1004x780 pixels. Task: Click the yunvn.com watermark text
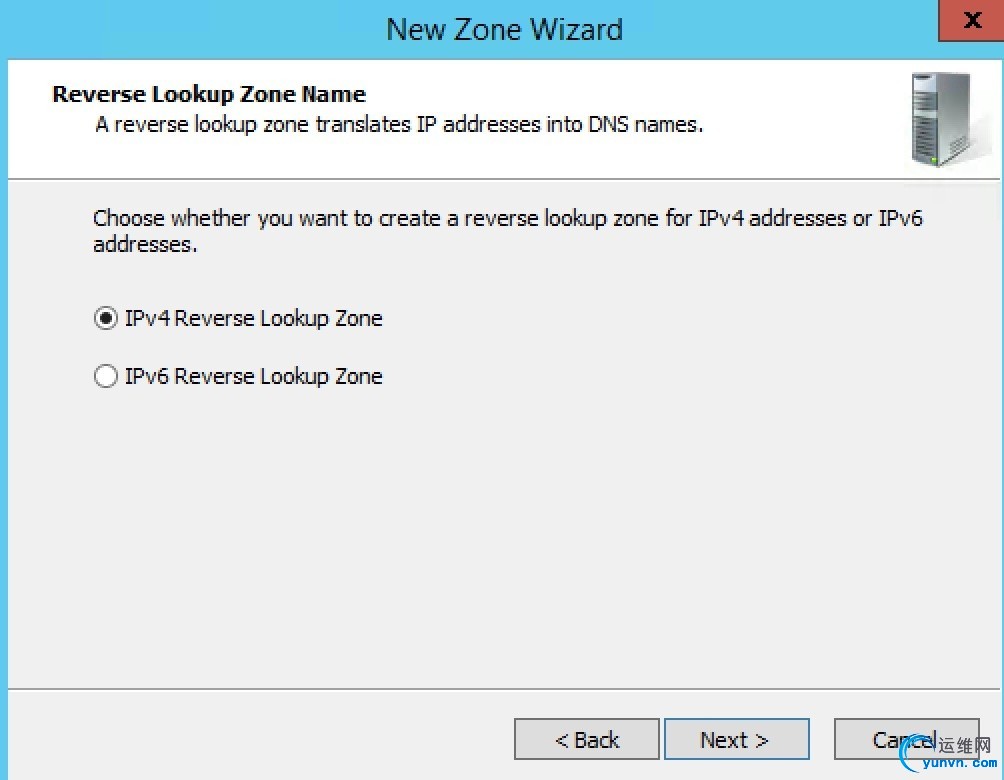coord(956,765)
